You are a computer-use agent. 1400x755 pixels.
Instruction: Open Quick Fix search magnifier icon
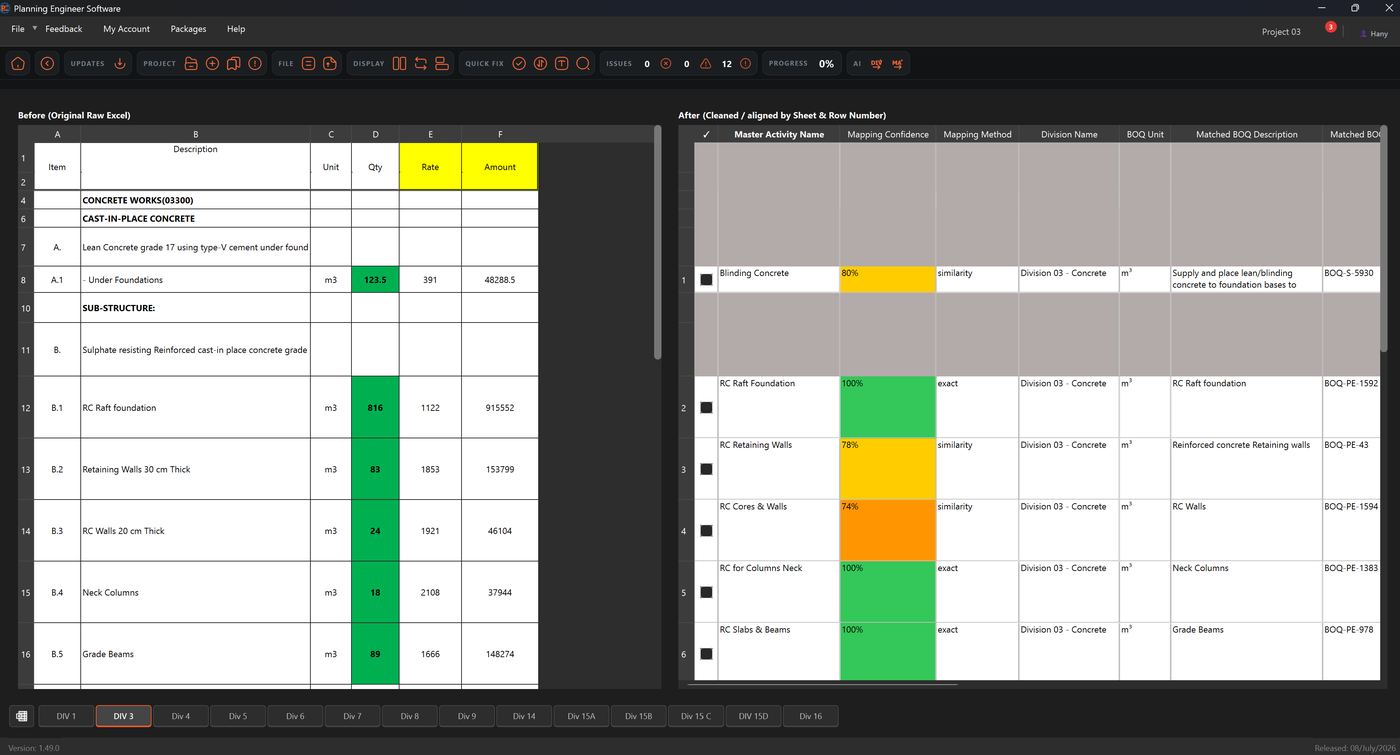pos(583,63)
